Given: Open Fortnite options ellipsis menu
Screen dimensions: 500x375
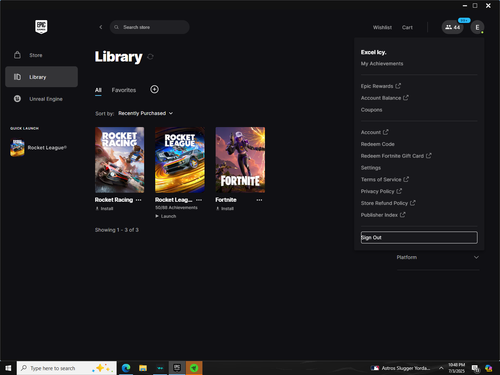Looking at the screenshot, I should point(259,200).
